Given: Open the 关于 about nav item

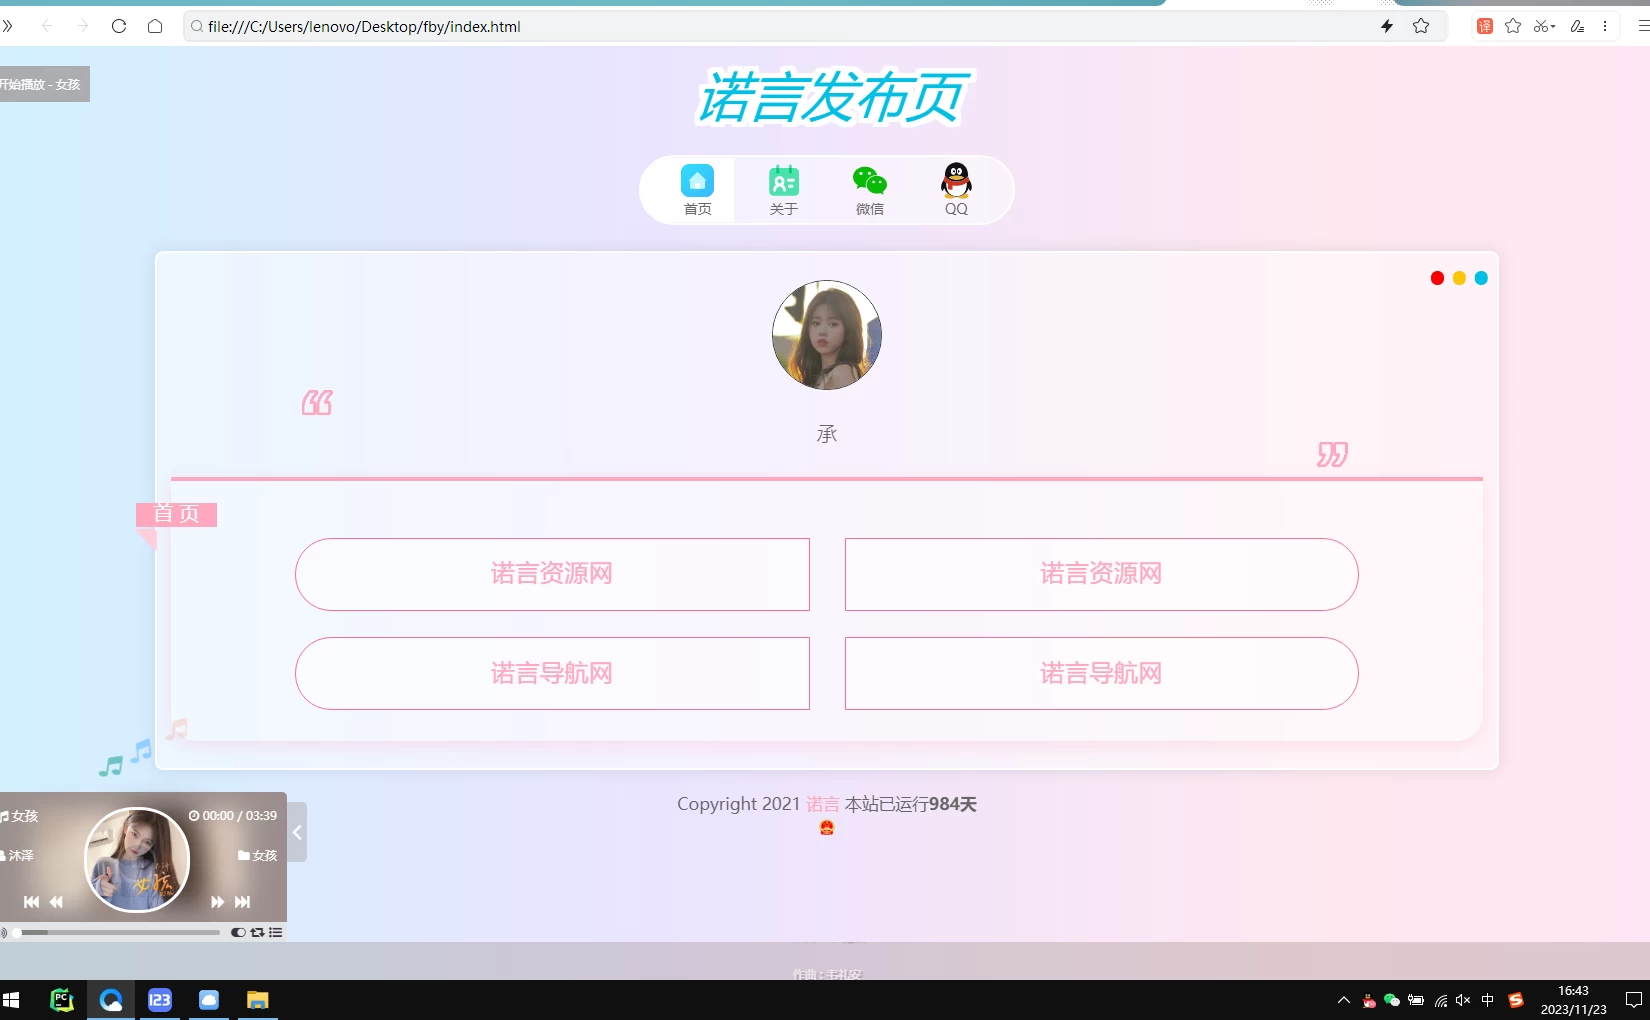Looking at the screenshot, I should 784,189.
